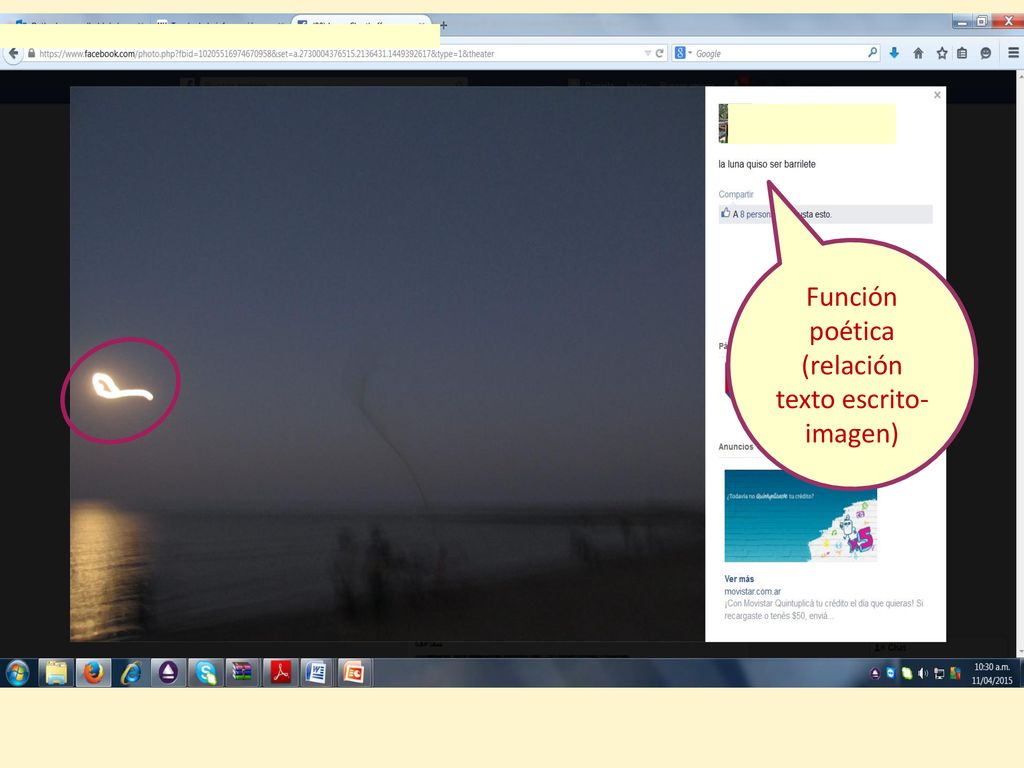Click the poster's profile thumbnail
Image resolution: width=1024 pixels, height=768 pixels.
pos(723,123)
